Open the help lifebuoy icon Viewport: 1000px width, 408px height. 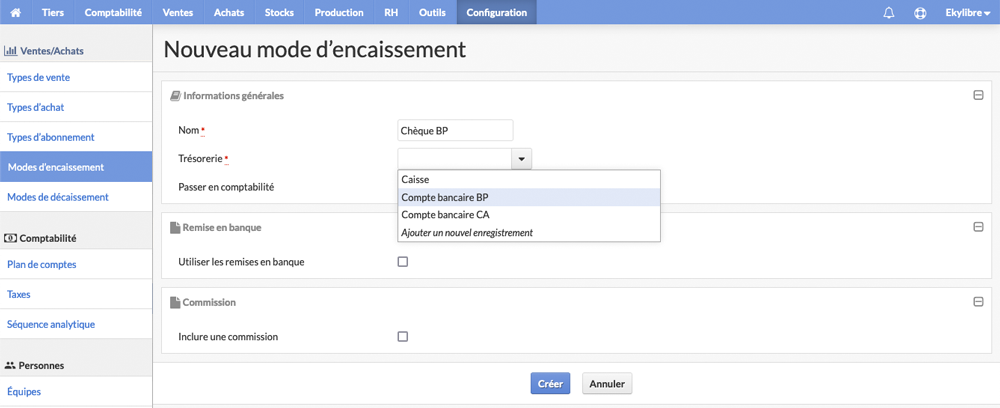coord(920,13)
